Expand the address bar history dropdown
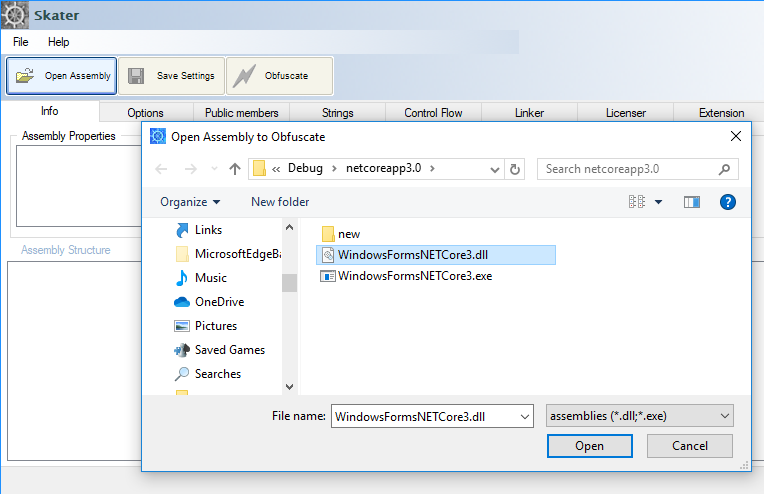The height and width of the screenshot is (494, 764). pos(495,170)
